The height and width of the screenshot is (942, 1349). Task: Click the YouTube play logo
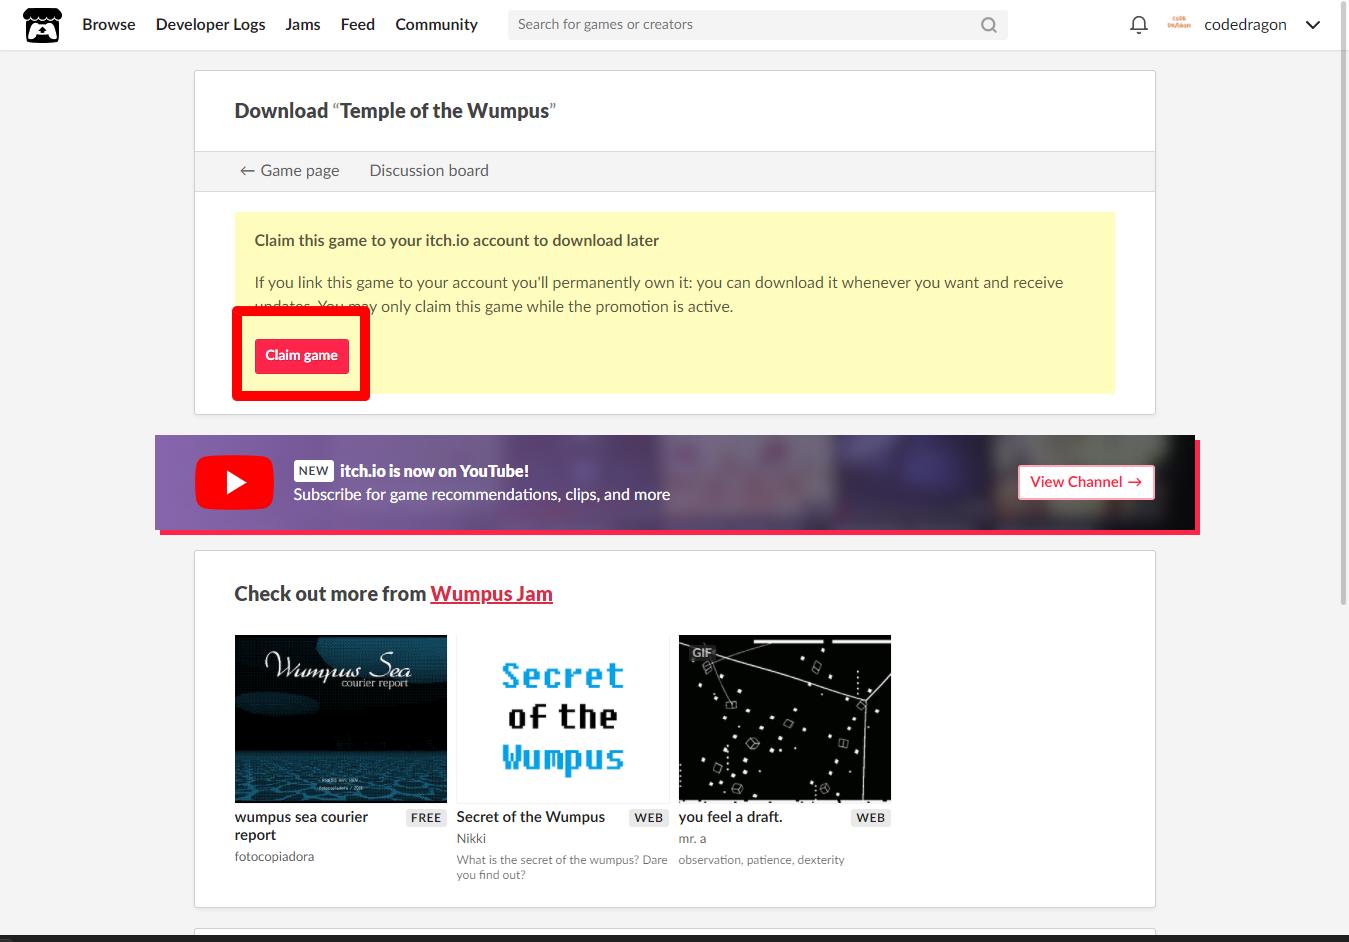point(234,482)
